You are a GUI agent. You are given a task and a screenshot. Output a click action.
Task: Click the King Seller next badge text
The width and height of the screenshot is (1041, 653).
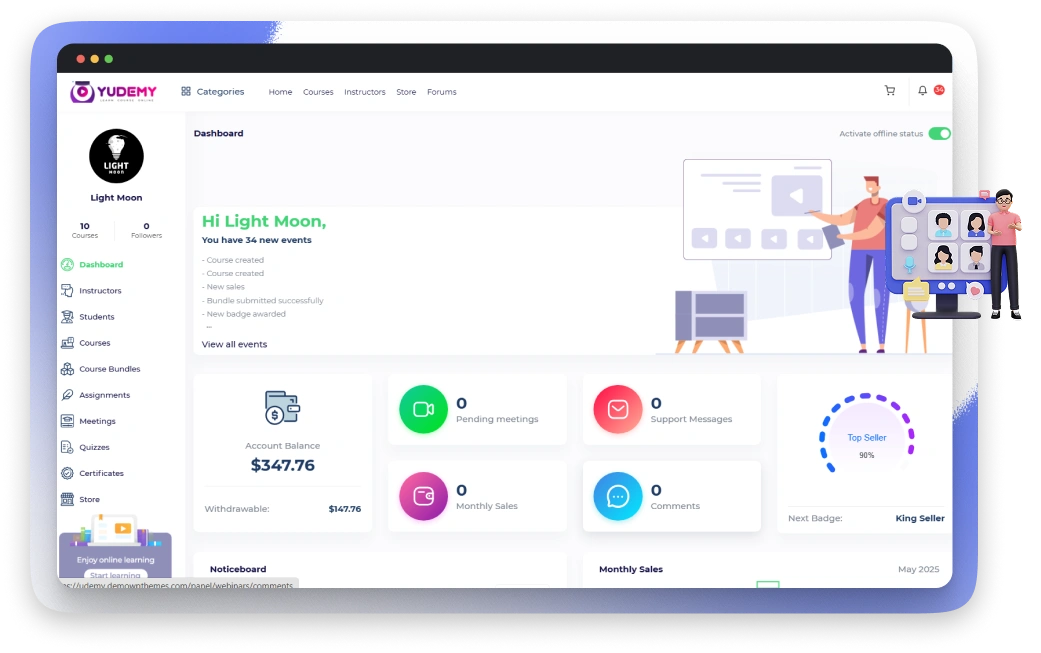click(x=920, y=518)
